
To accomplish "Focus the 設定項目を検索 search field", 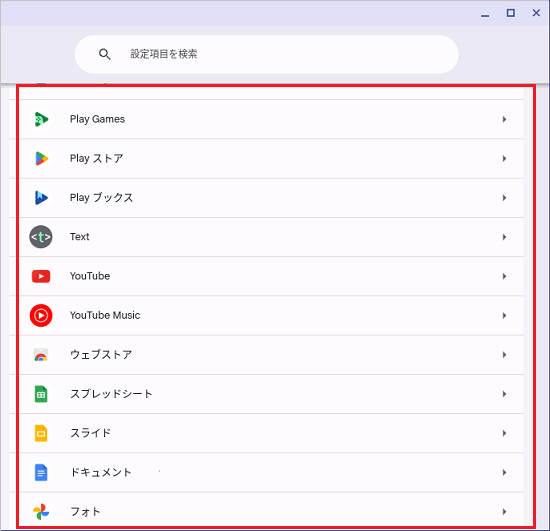I will tap(267, 54).
